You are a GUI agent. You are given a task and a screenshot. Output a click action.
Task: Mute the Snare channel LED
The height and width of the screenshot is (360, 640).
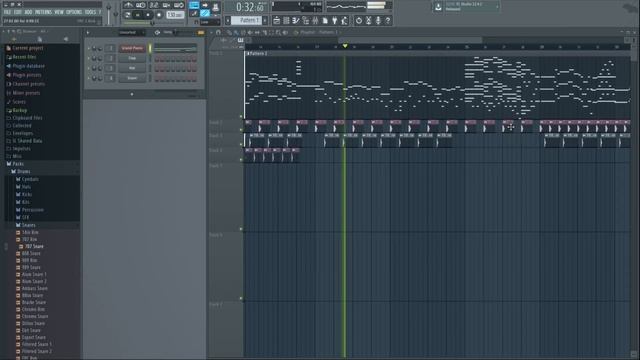click(89, 78)
